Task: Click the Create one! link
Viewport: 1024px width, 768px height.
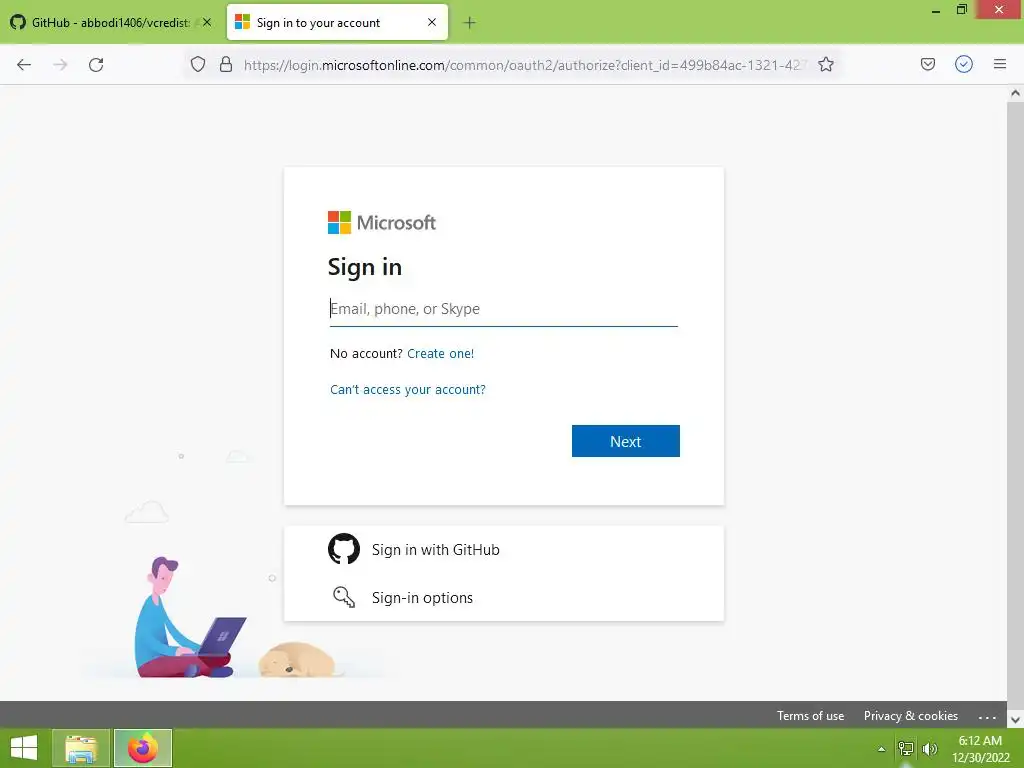Action: coord(440,353)
